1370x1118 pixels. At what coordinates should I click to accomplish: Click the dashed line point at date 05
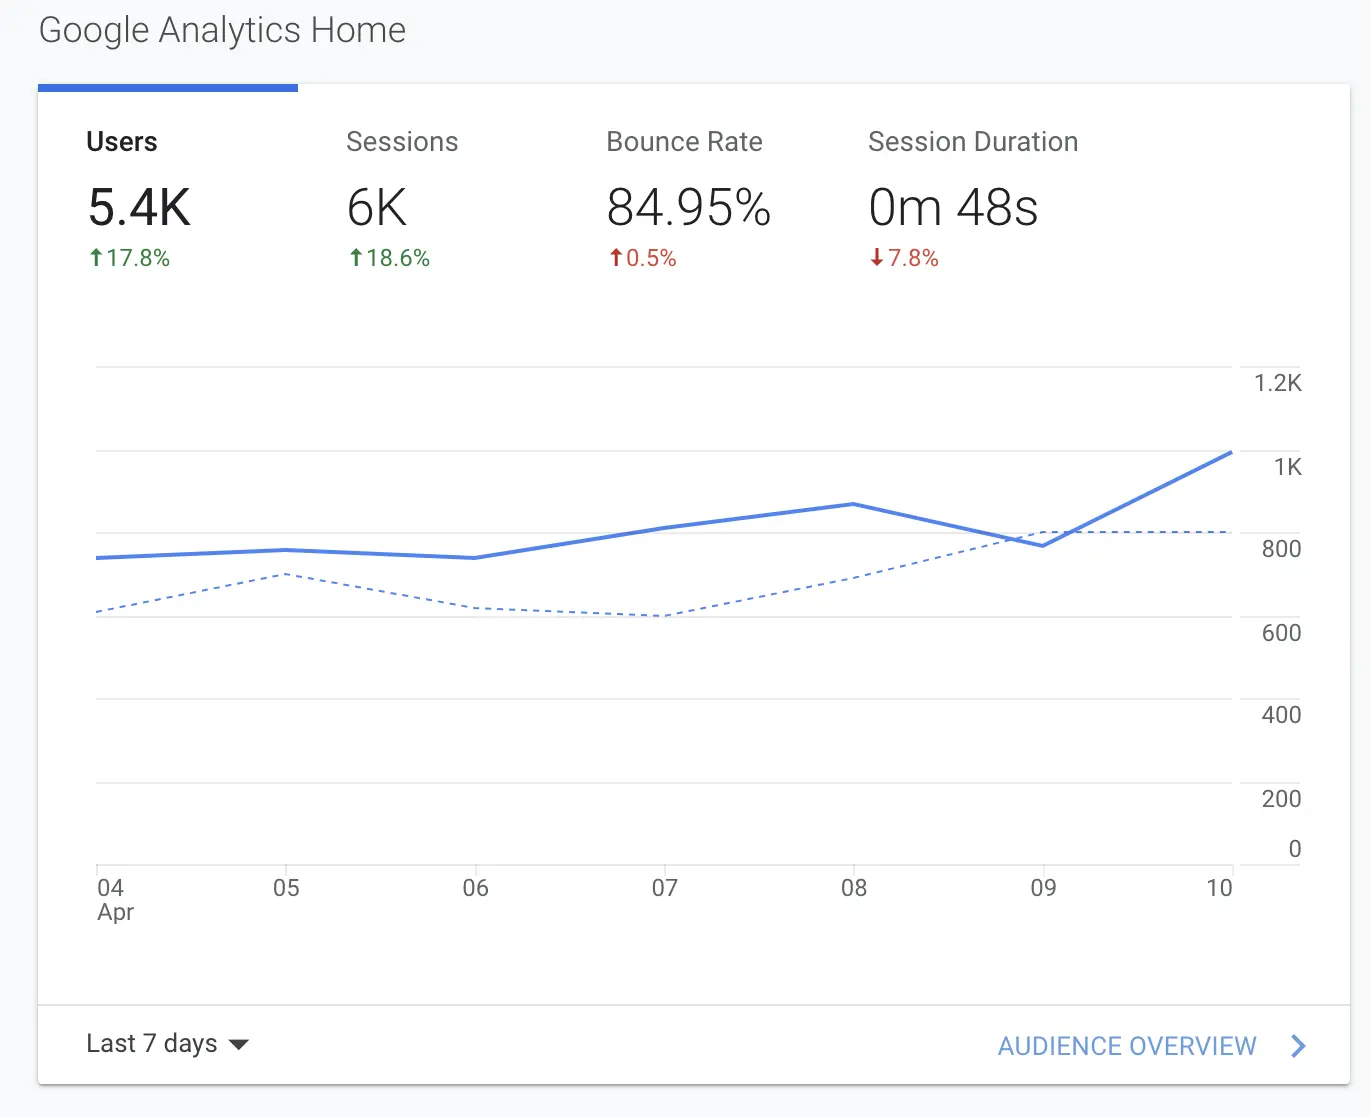click(x=286, y=574)
